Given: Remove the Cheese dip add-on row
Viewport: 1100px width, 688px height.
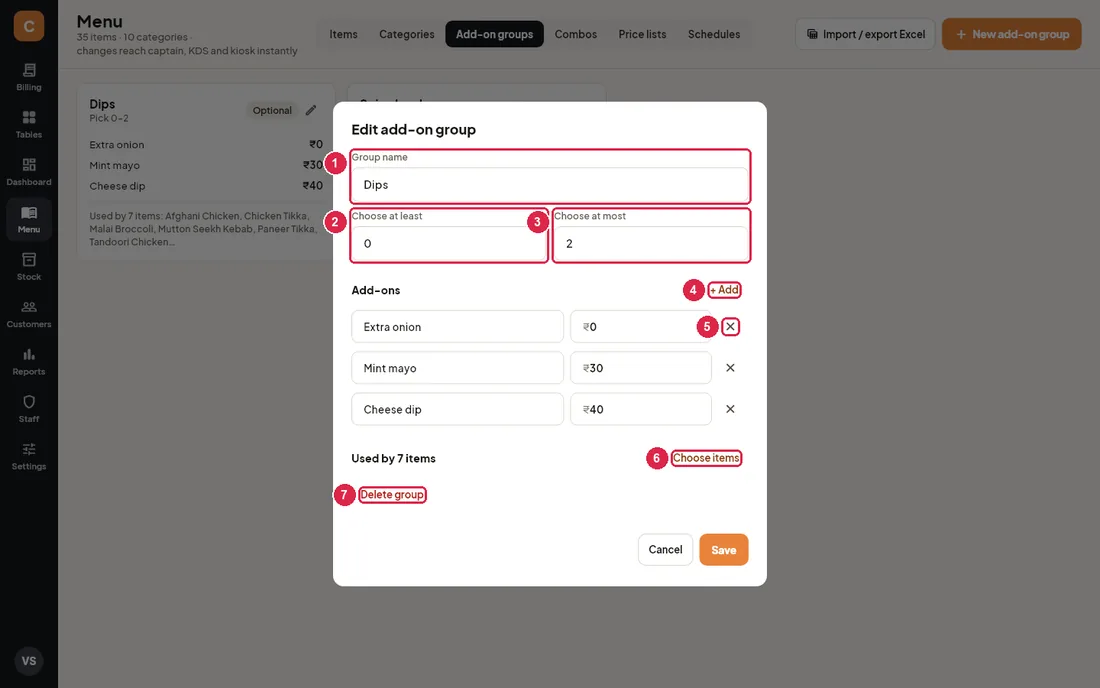Looking at the screenshot, I should [x=730, y=409].
